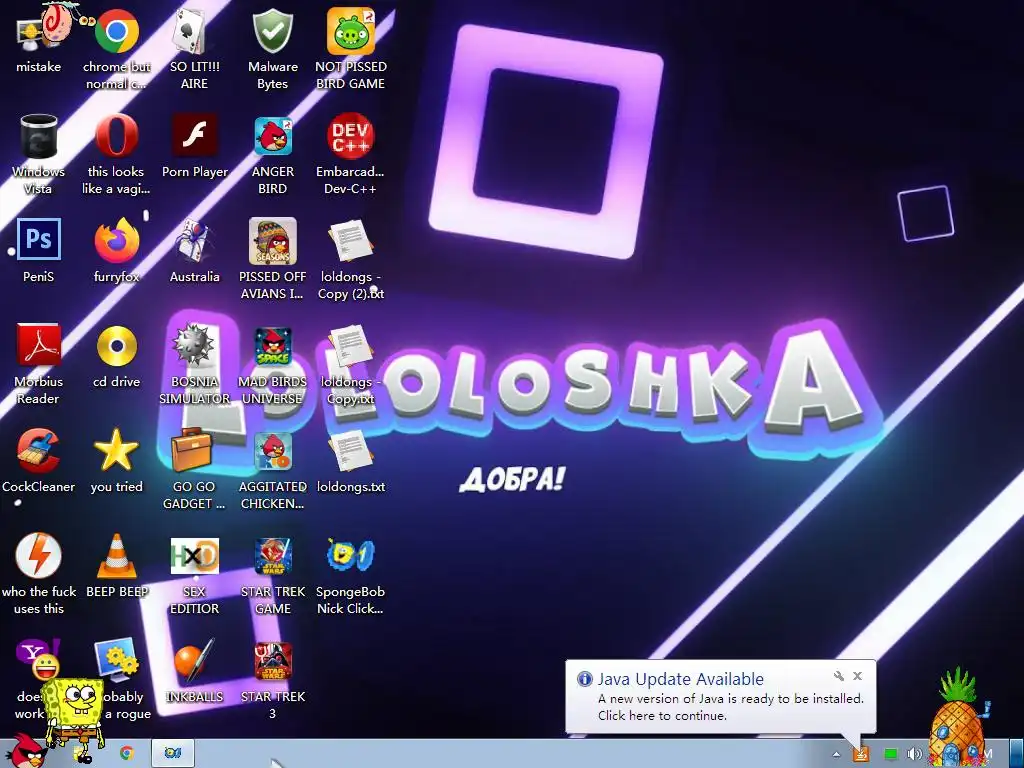The width and height of the screenshot is (1024, 768).
Task: Launch the red Opera browser icon
Action: [x=116, y=136]
